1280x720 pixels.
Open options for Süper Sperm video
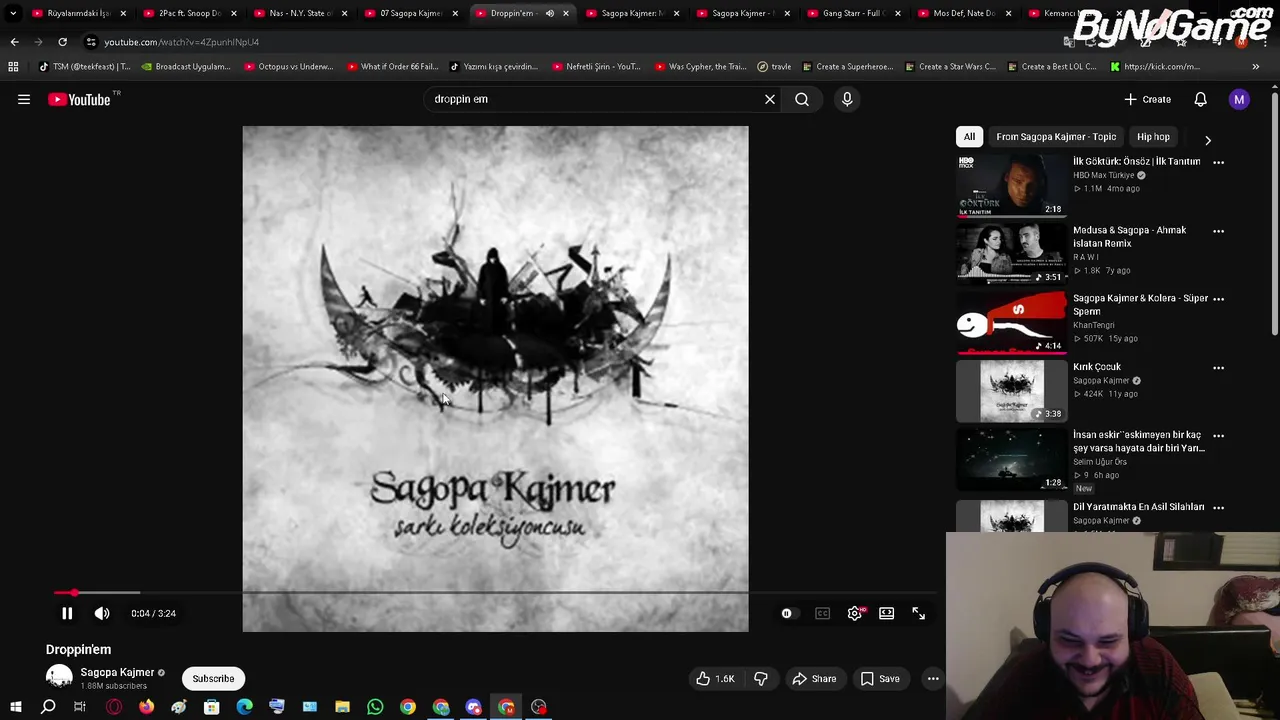point(1218,299)
